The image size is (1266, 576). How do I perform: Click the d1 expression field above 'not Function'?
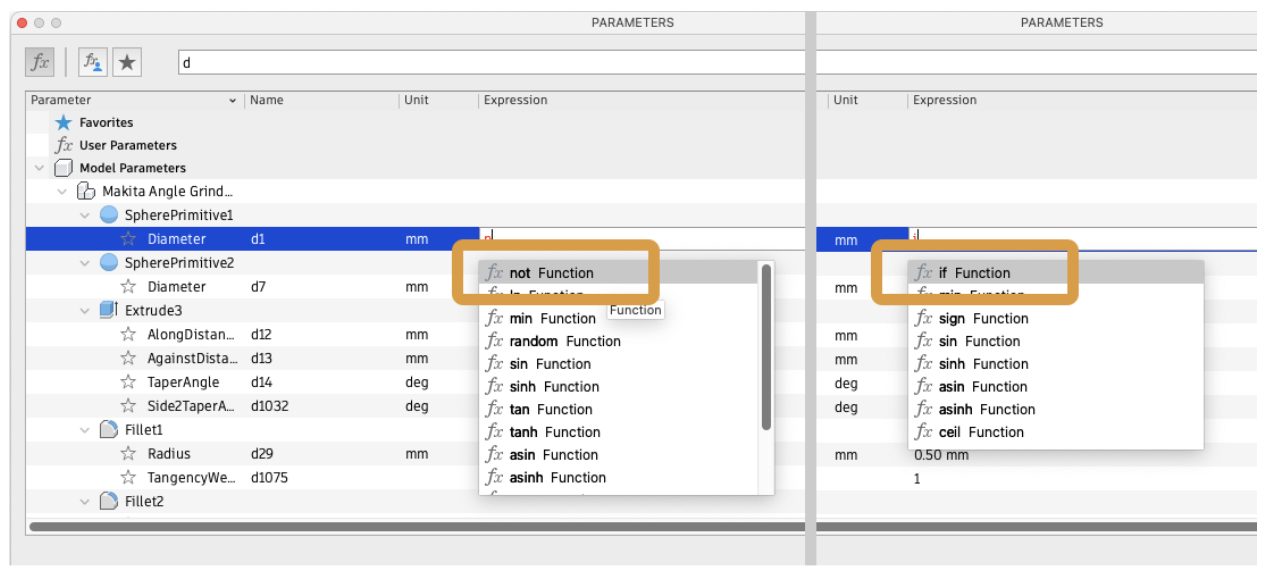643,238
